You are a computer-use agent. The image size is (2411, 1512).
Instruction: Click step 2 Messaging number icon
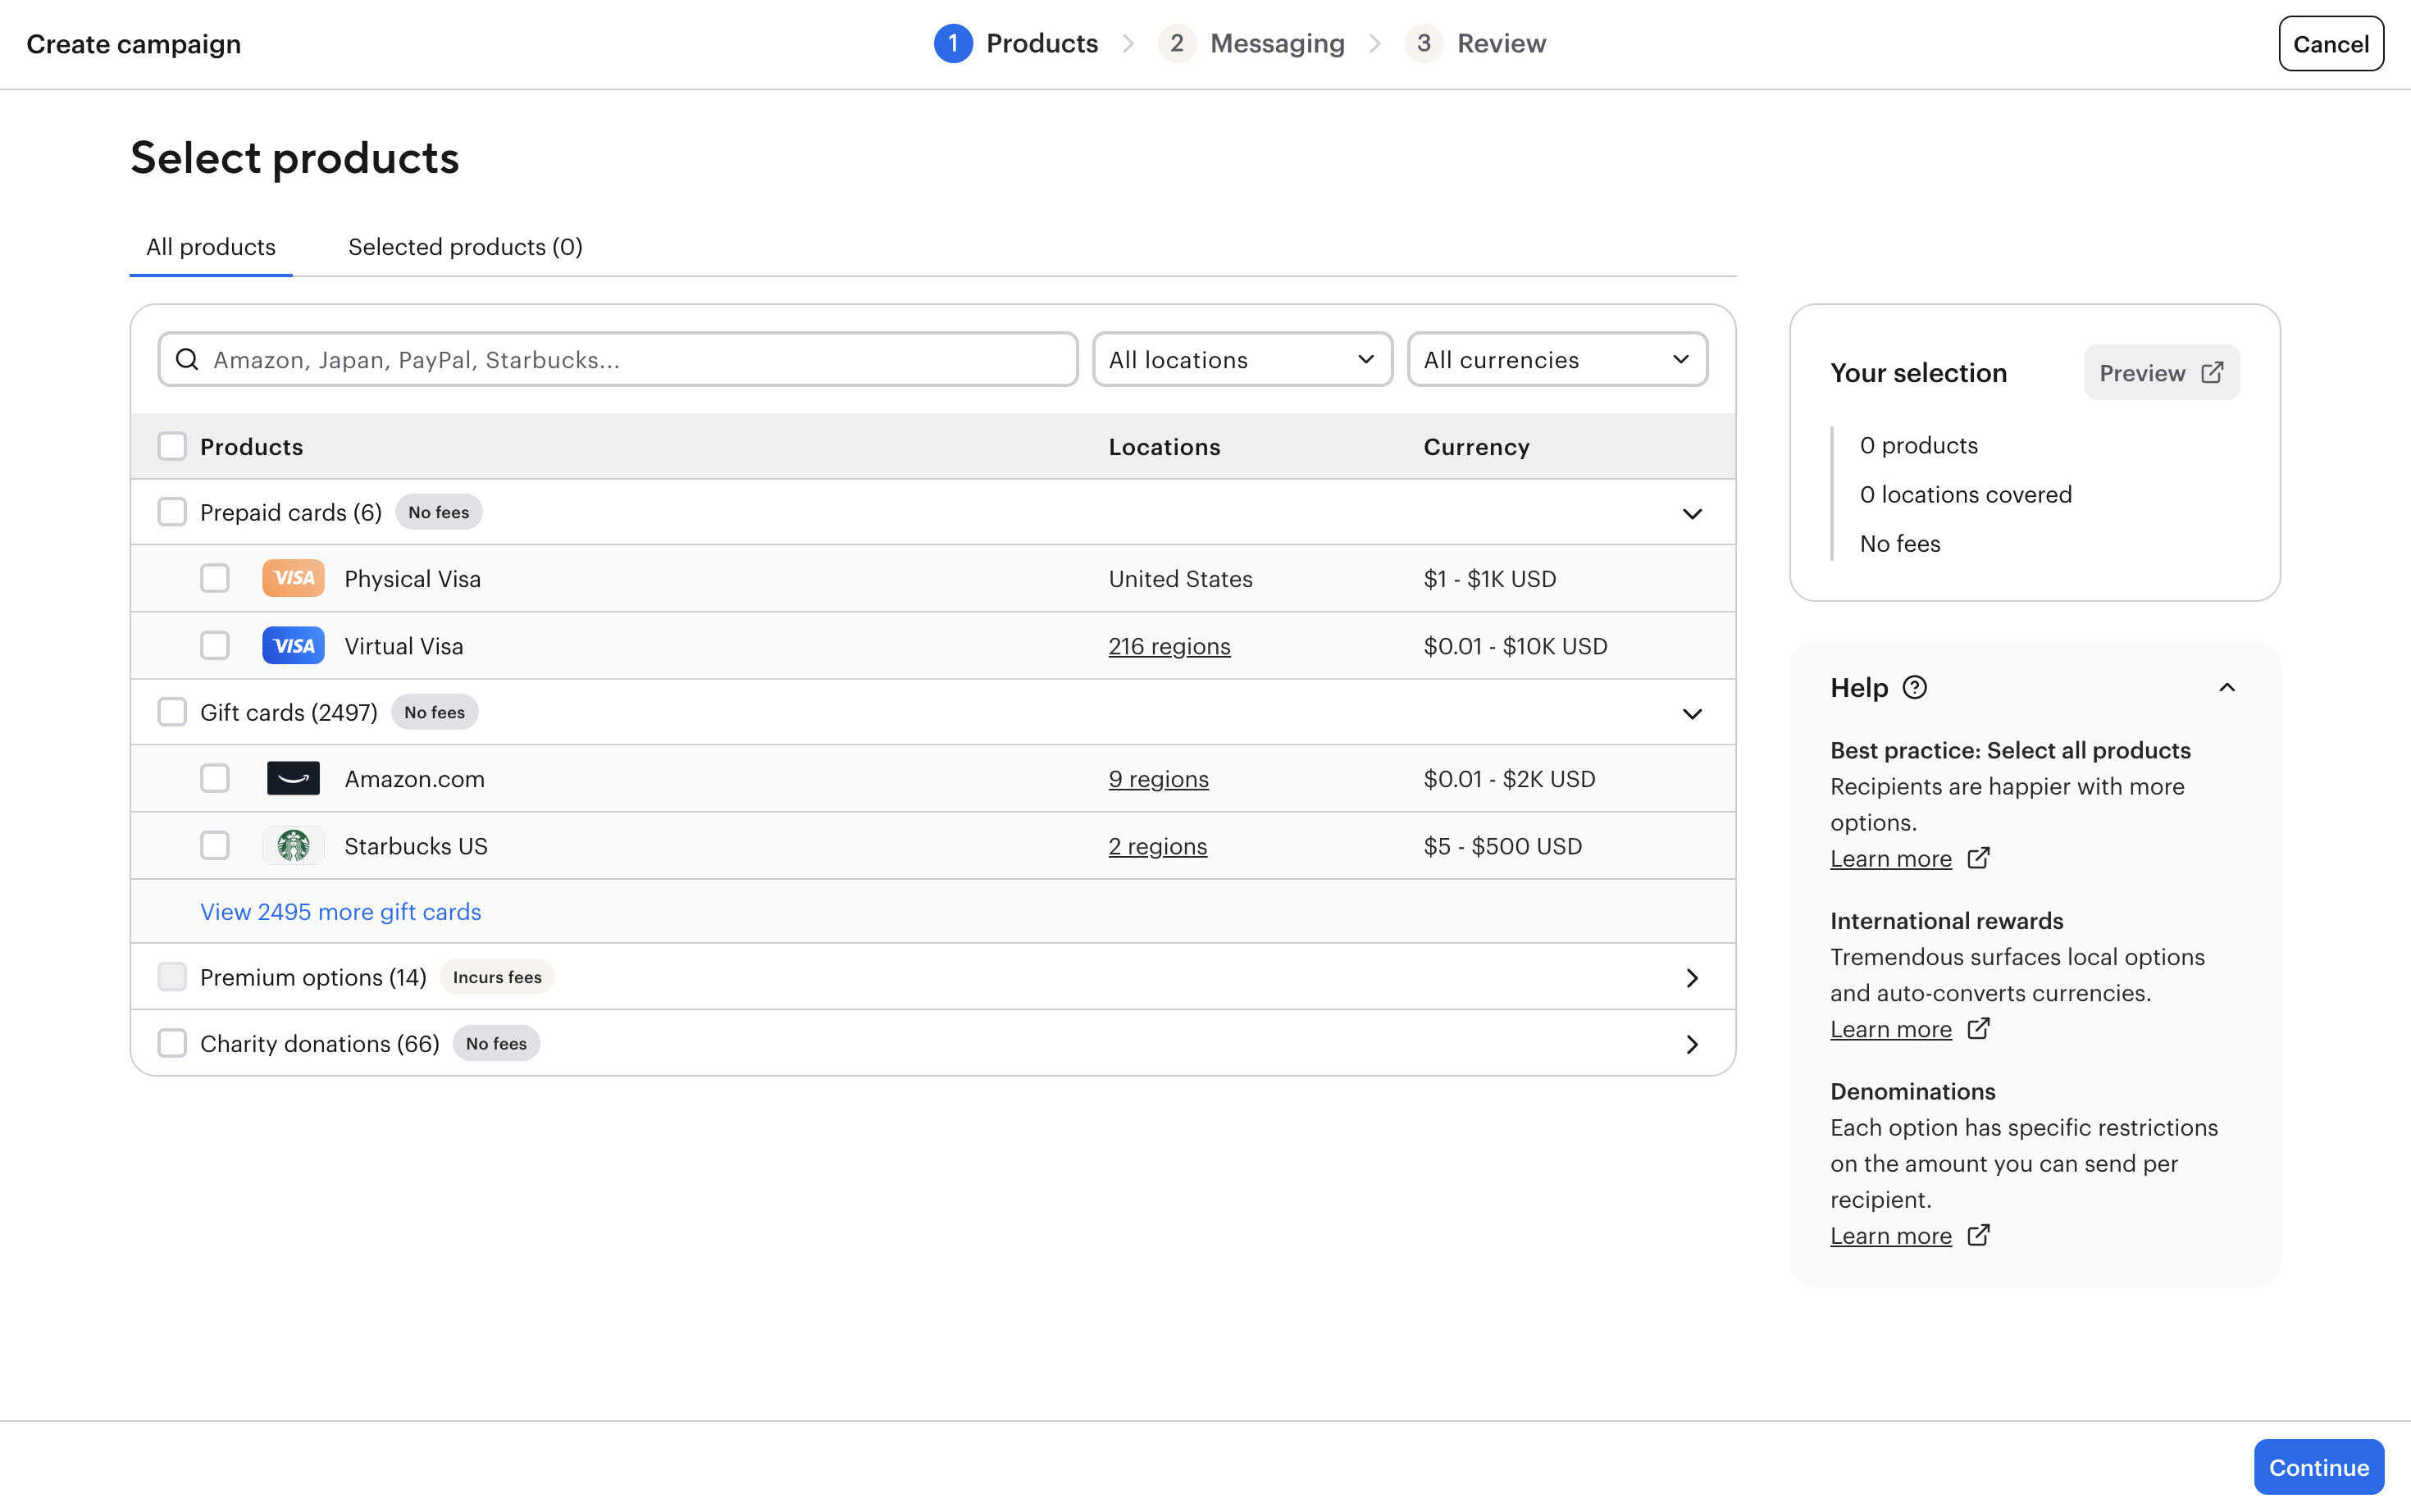pyautogui.click(x=1176, y=43)
